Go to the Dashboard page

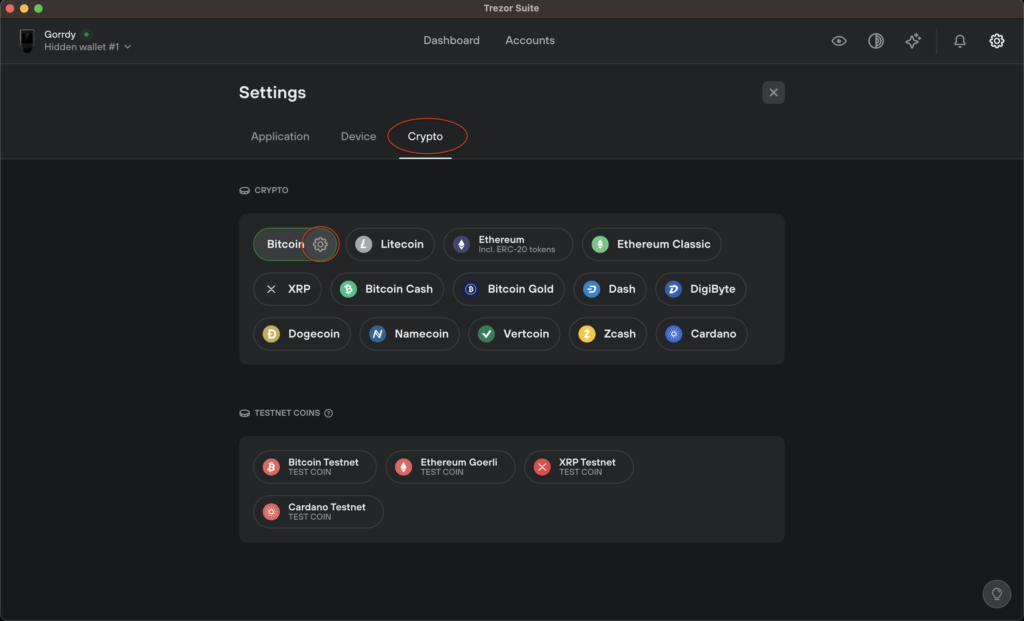[451, 40]
